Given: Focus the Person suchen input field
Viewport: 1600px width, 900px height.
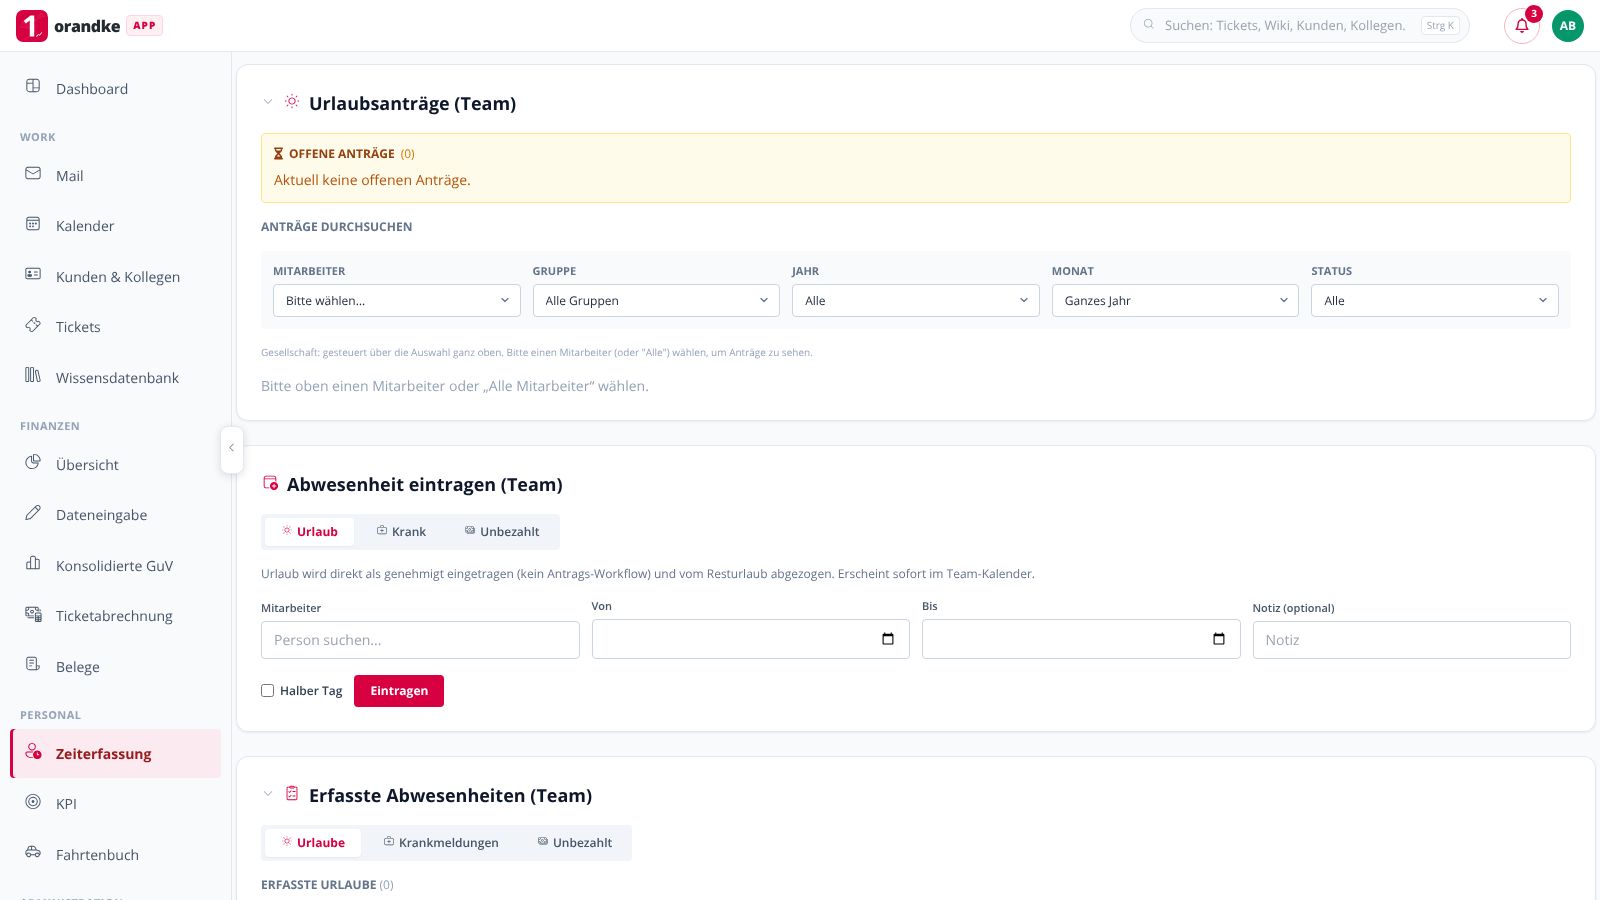Looking at the screenshot, I should pos(420,640).
